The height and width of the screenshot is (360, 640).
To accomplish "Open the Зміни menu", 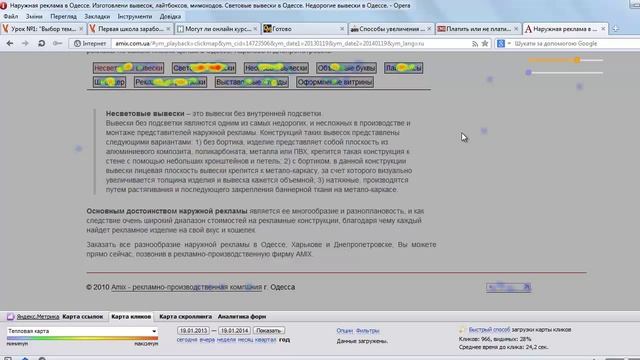I will 34,16.
